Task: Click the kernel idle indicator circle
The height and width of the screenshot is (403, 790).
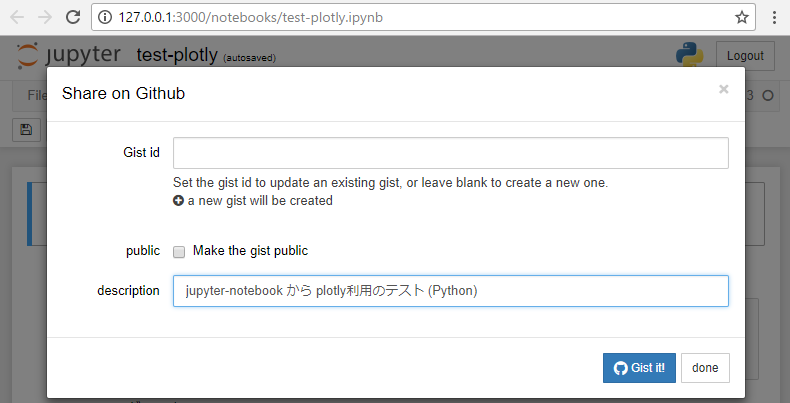Action: tap(768, 95)
